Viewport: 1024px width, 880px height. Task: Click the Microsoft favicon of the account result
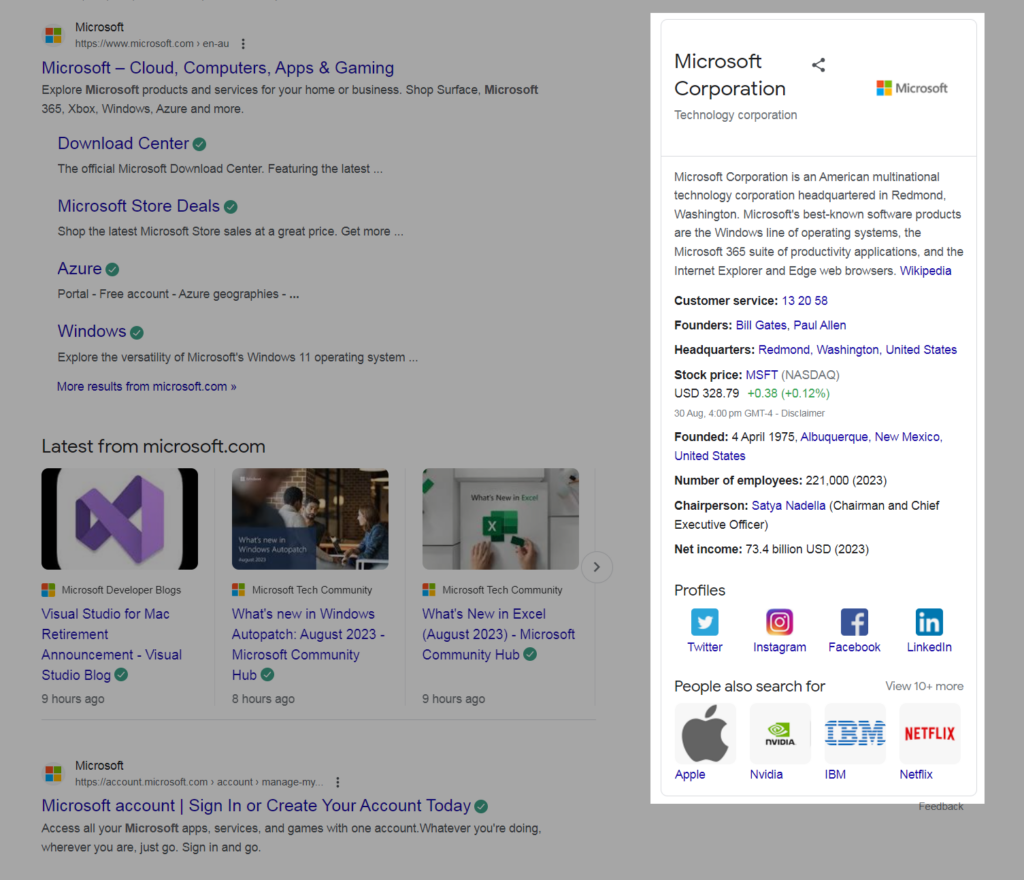pyautogui.click(x=54, y=774)
